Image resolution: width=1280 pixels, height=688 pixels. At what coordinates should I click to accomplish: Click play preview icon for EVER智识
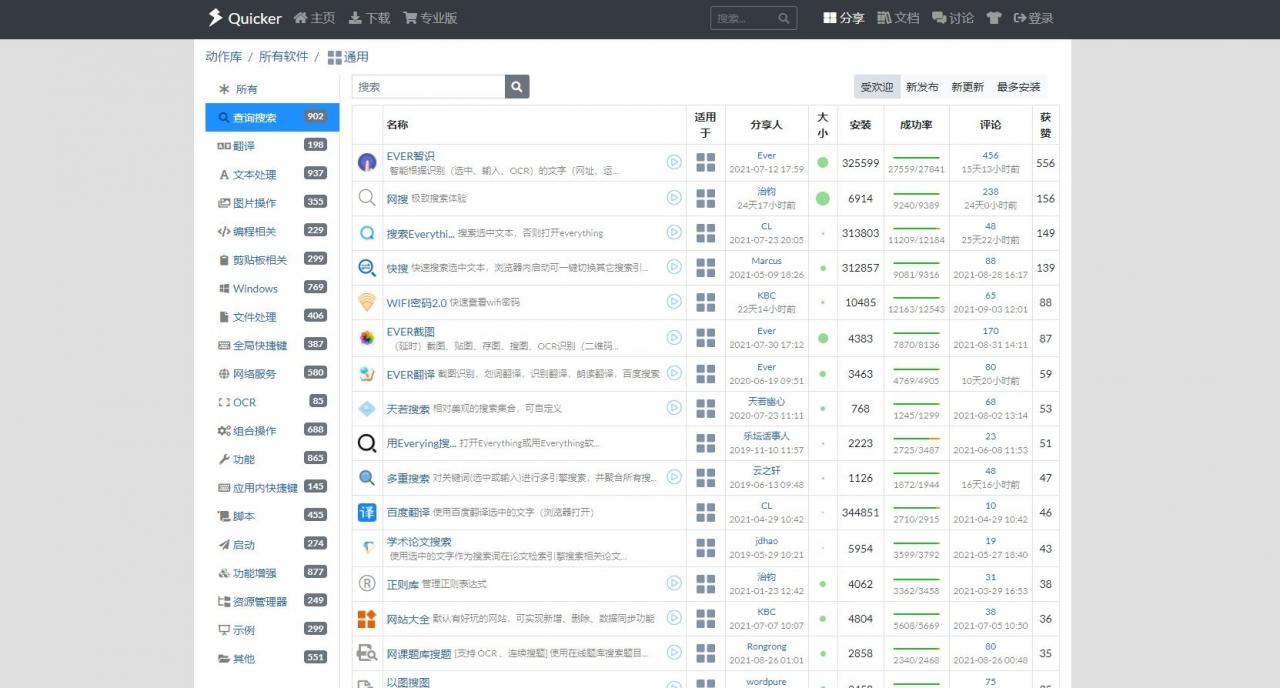click(x=674, y=162)
